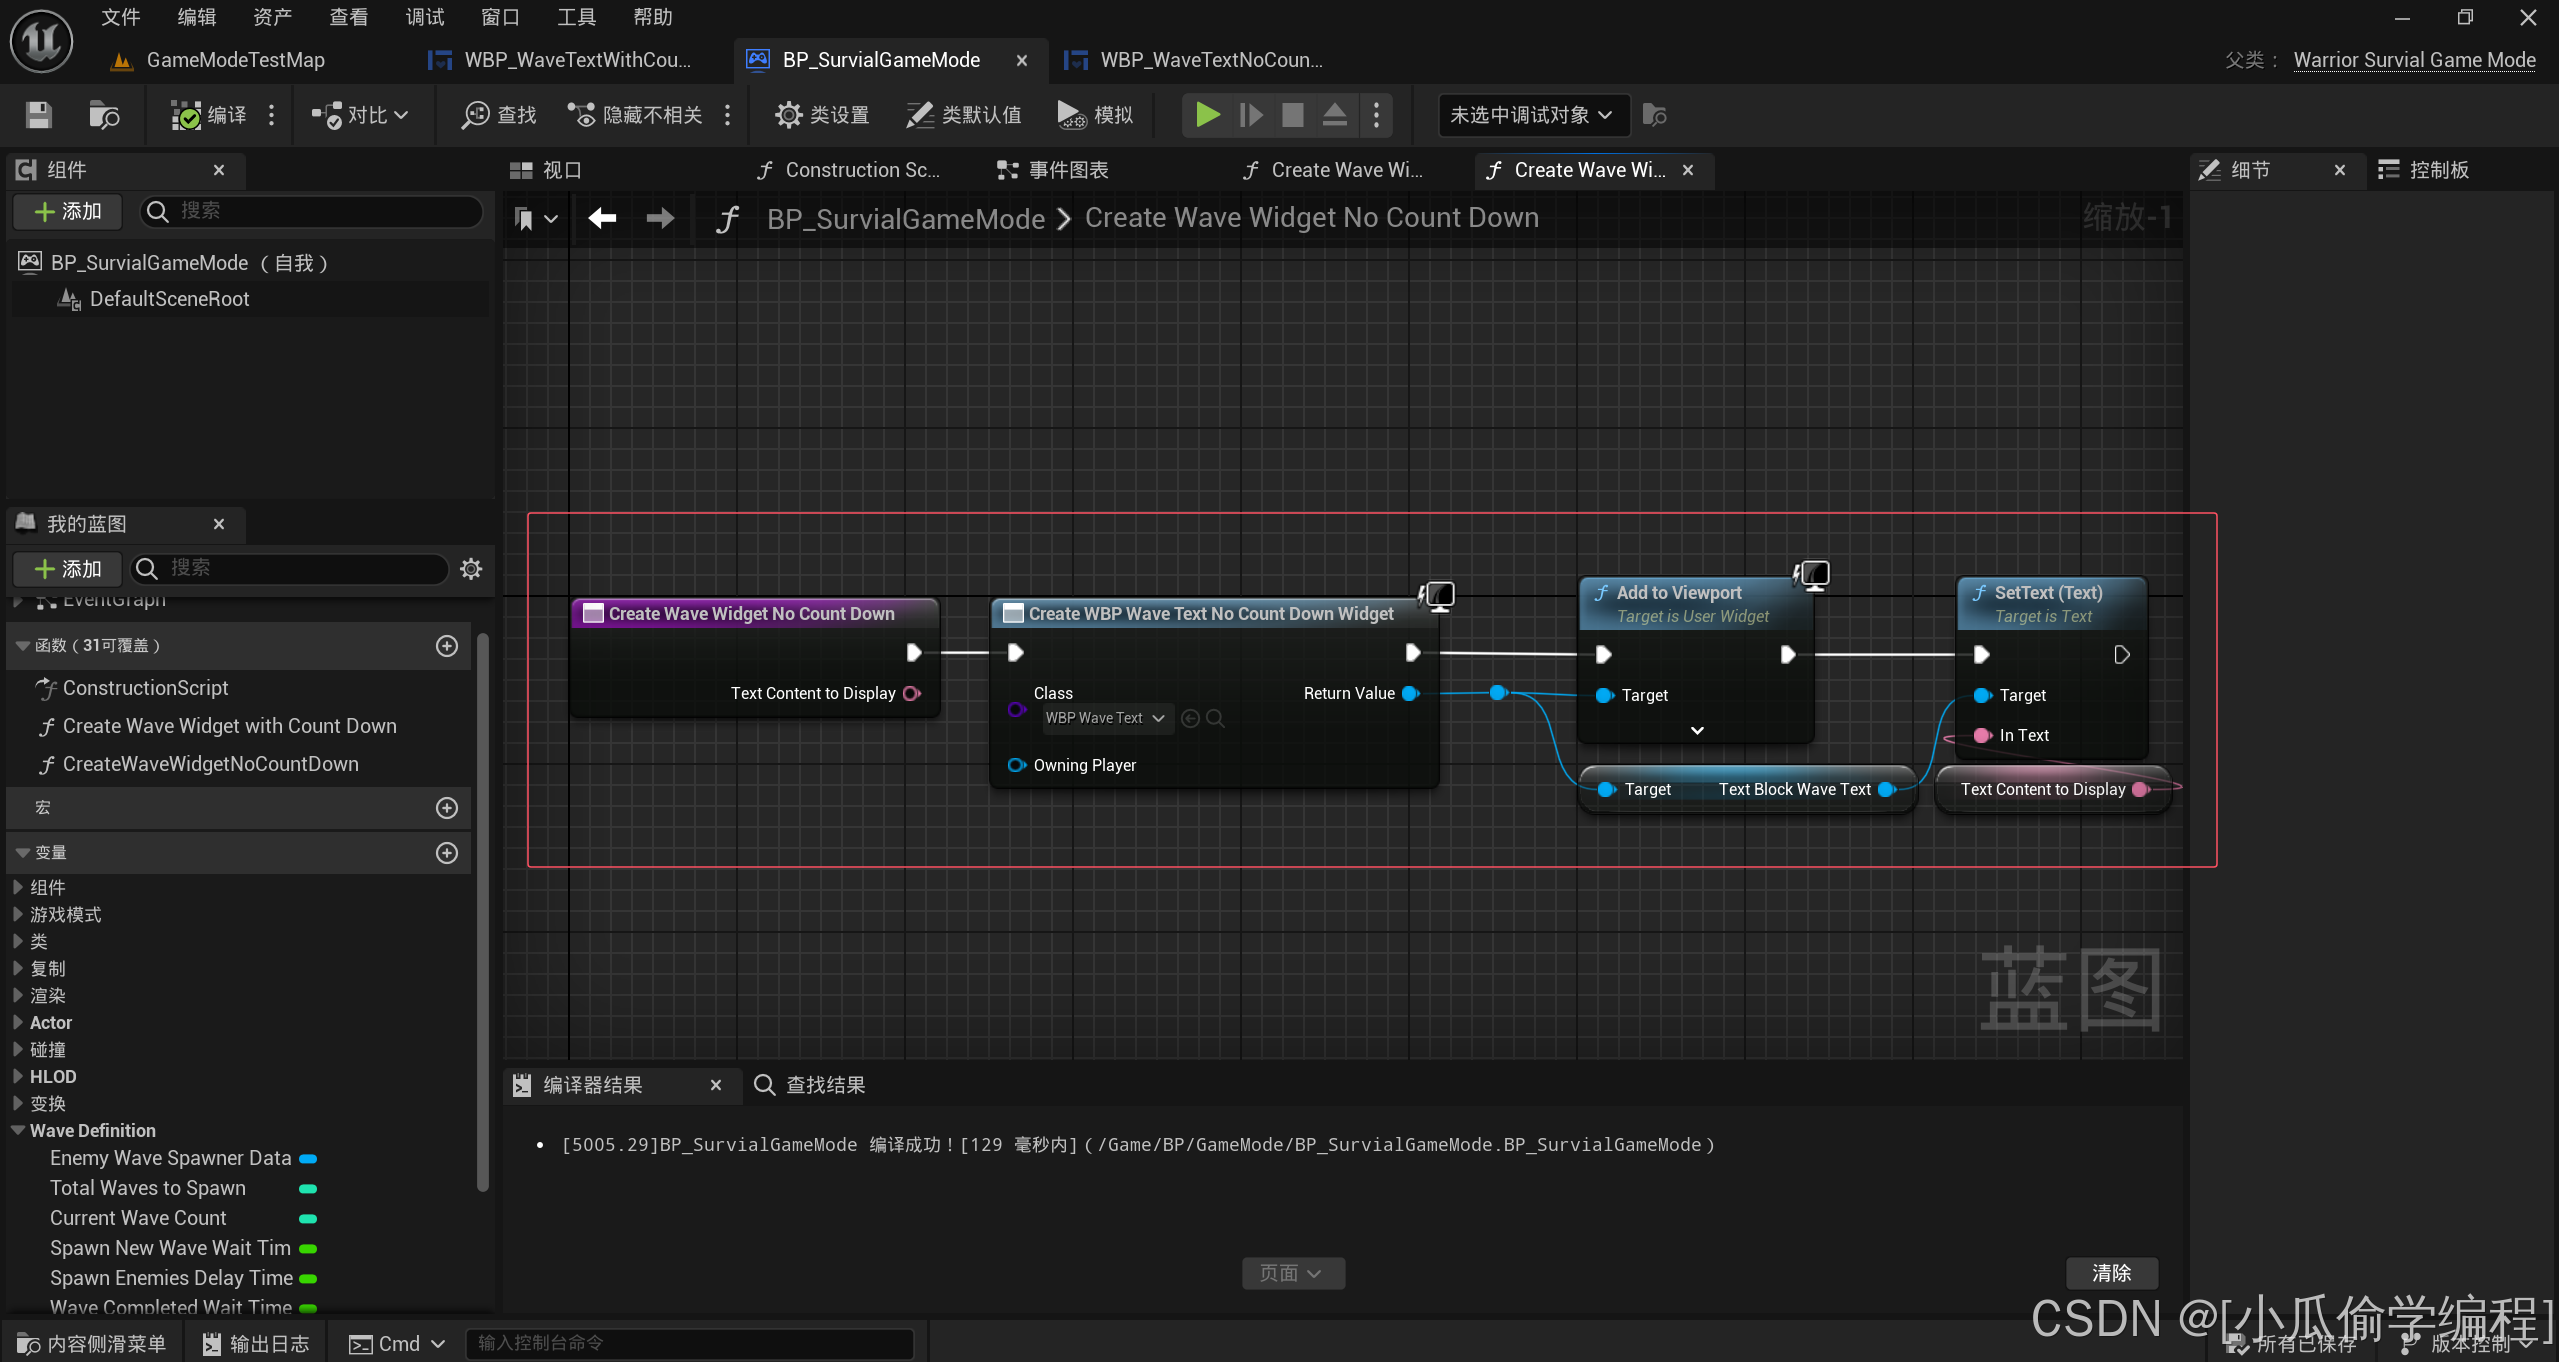Collapse the Wave Definition variable category
The image size is (2559, 1362).
[x=18, y=1131]
